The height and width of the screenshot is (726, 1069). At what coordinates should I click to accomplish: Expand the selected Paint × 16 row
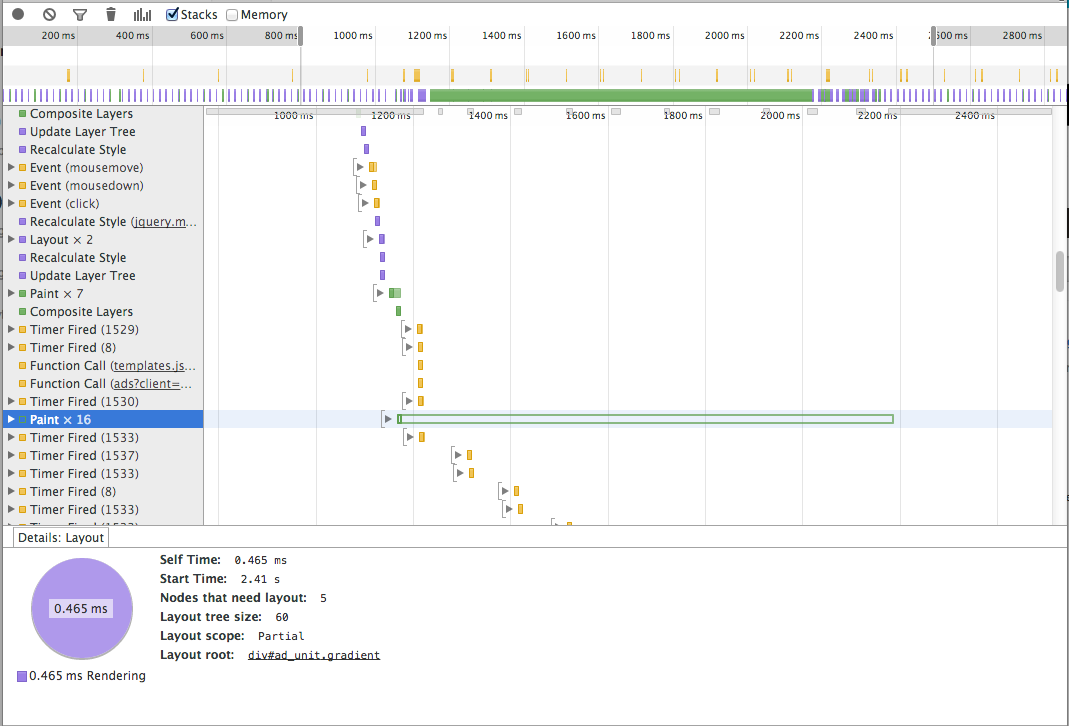11,420
